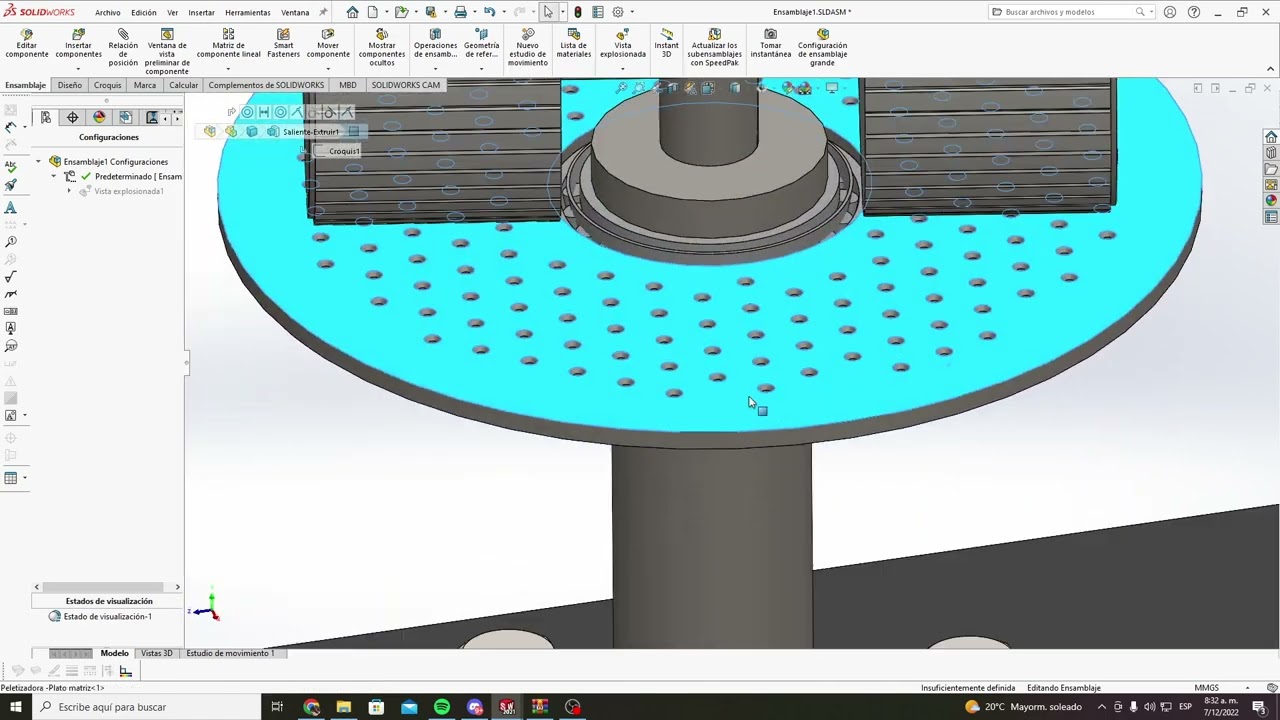
Task: Click the Vista explosionada tool
Action: pyautogui.click(x=623, y=44)
